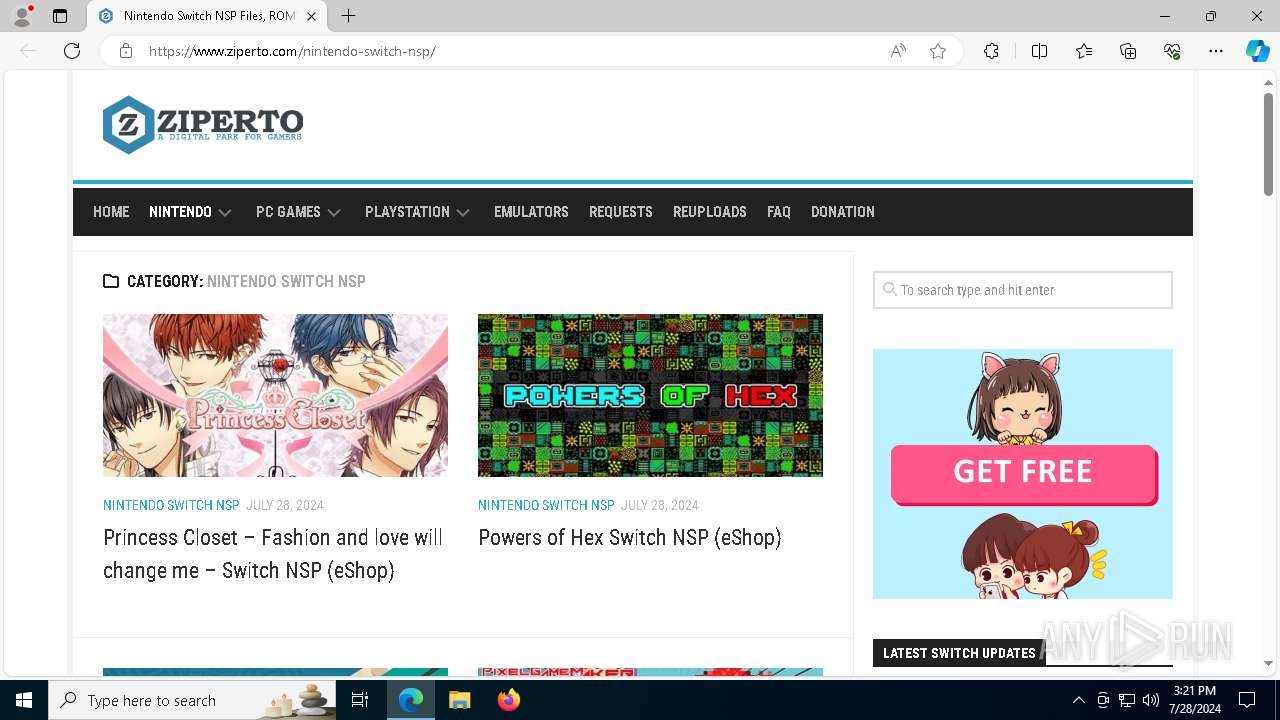Click the Latest Switch Updates heading
Image resolution: width=1280 pixels, height=720 pixels.
(x=959, y=653)
